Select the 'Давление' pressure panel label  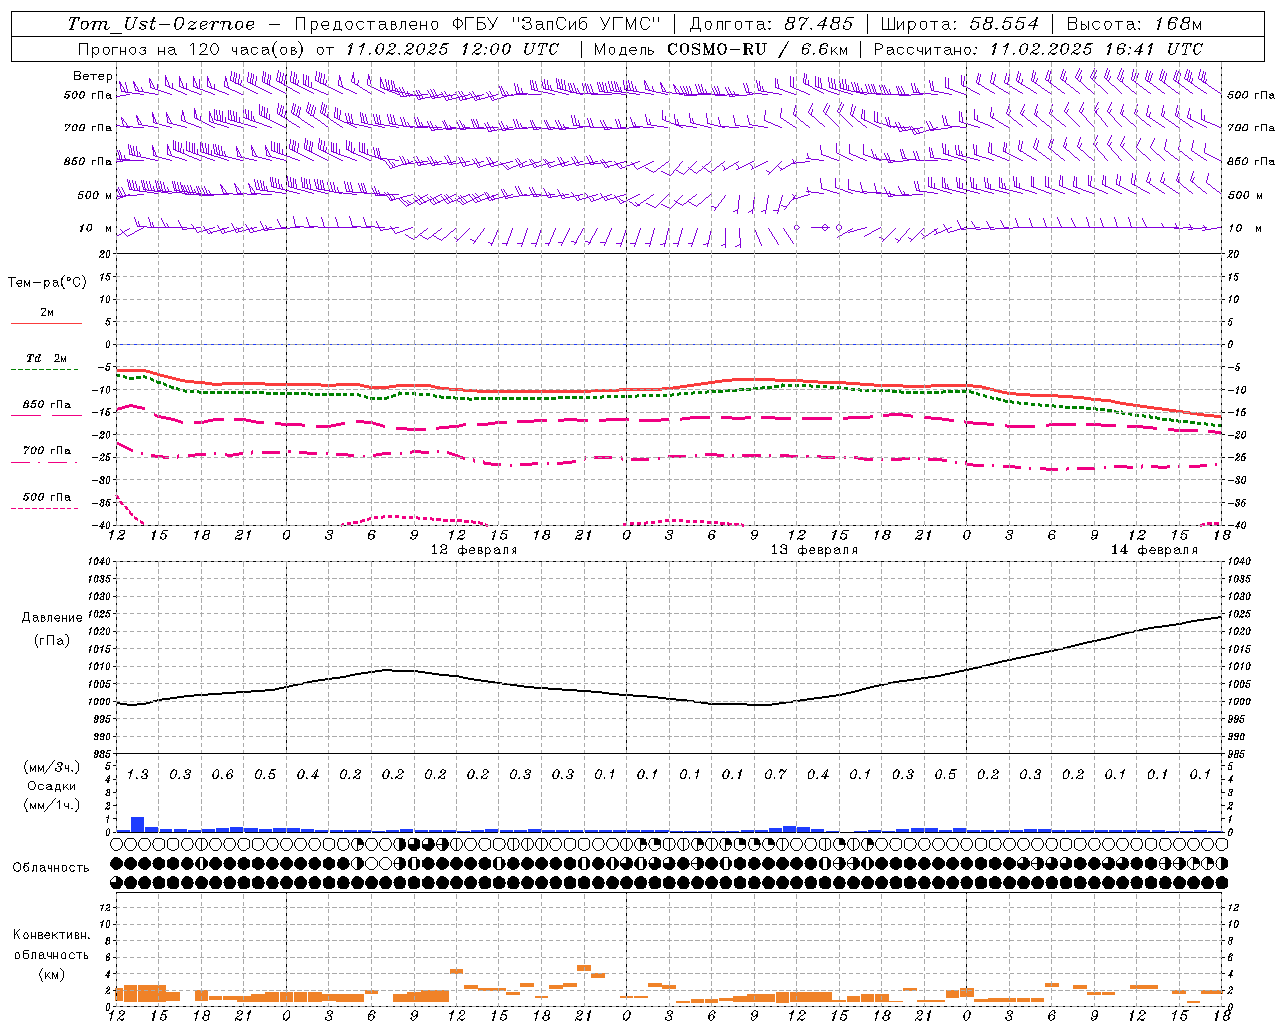52,618
